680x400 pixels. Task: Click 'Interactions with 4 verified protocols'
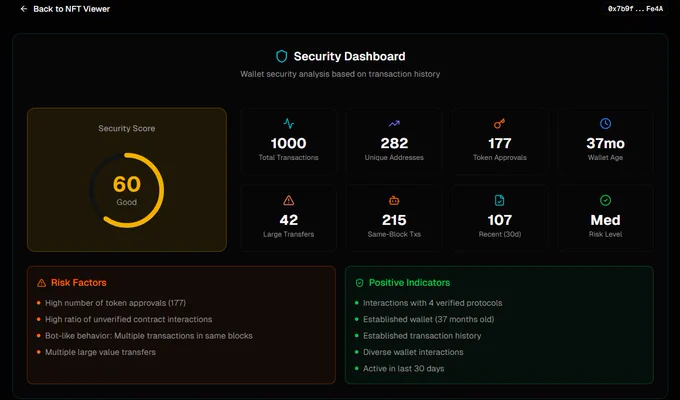click(x=432, y=303)
